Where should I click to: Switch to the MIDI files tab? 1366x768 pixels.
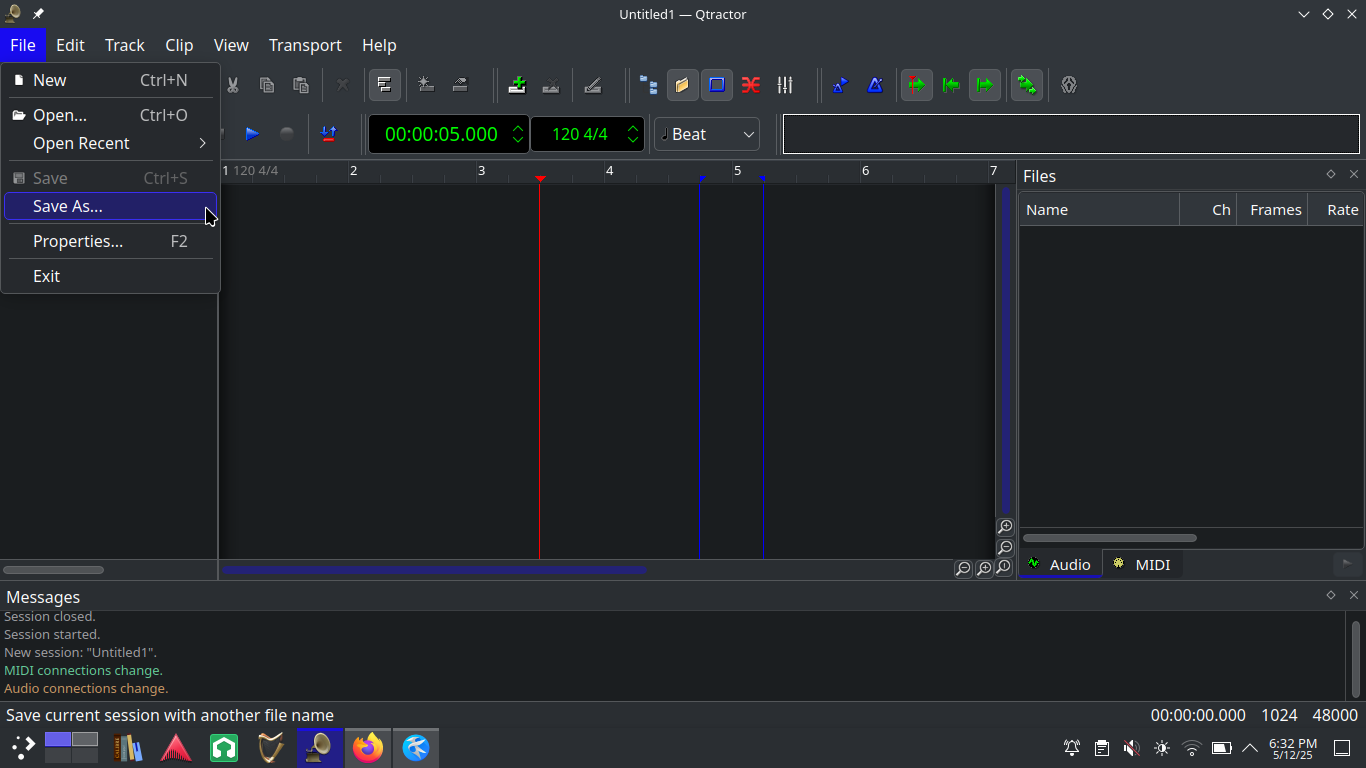point(1142,565)
